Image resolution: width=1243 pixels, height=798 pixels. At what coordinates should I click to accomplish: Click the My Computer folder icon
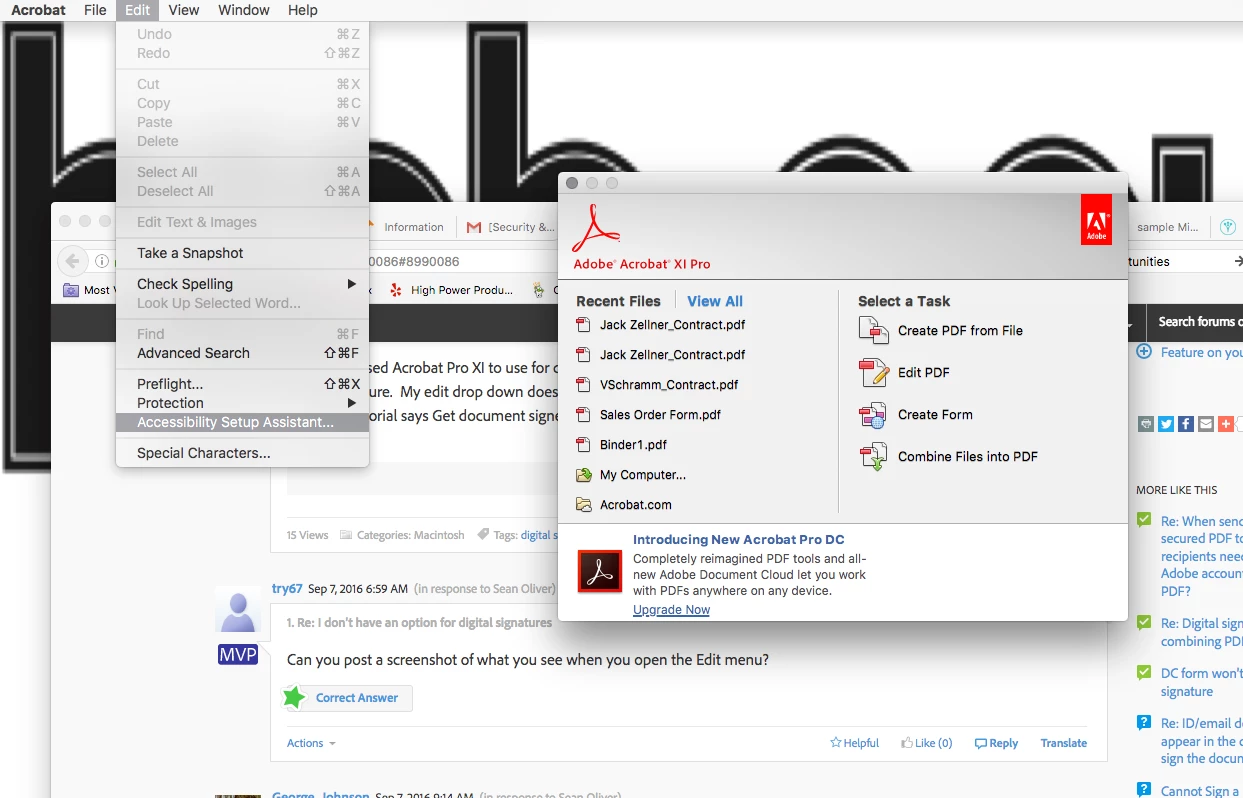pos(584,475)
